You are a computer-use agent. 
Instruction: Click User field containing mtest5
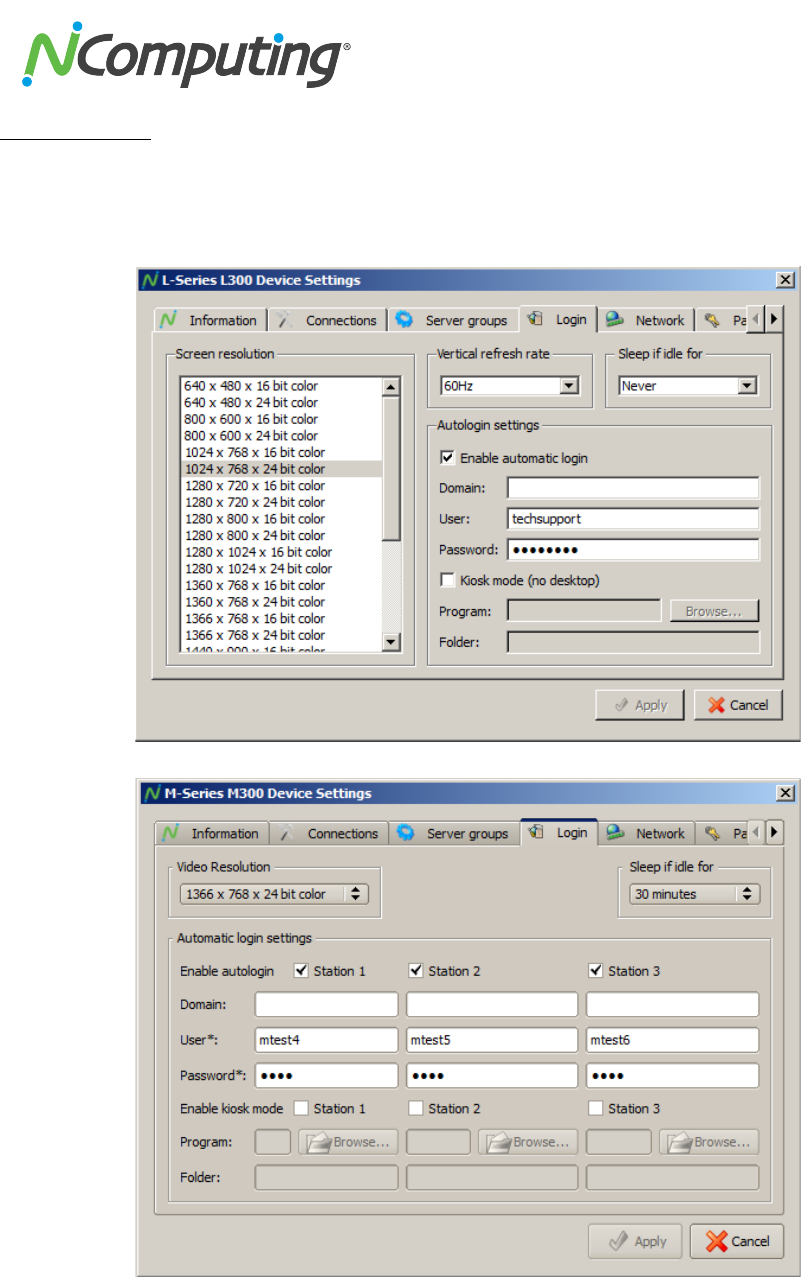click(492, 1039)
